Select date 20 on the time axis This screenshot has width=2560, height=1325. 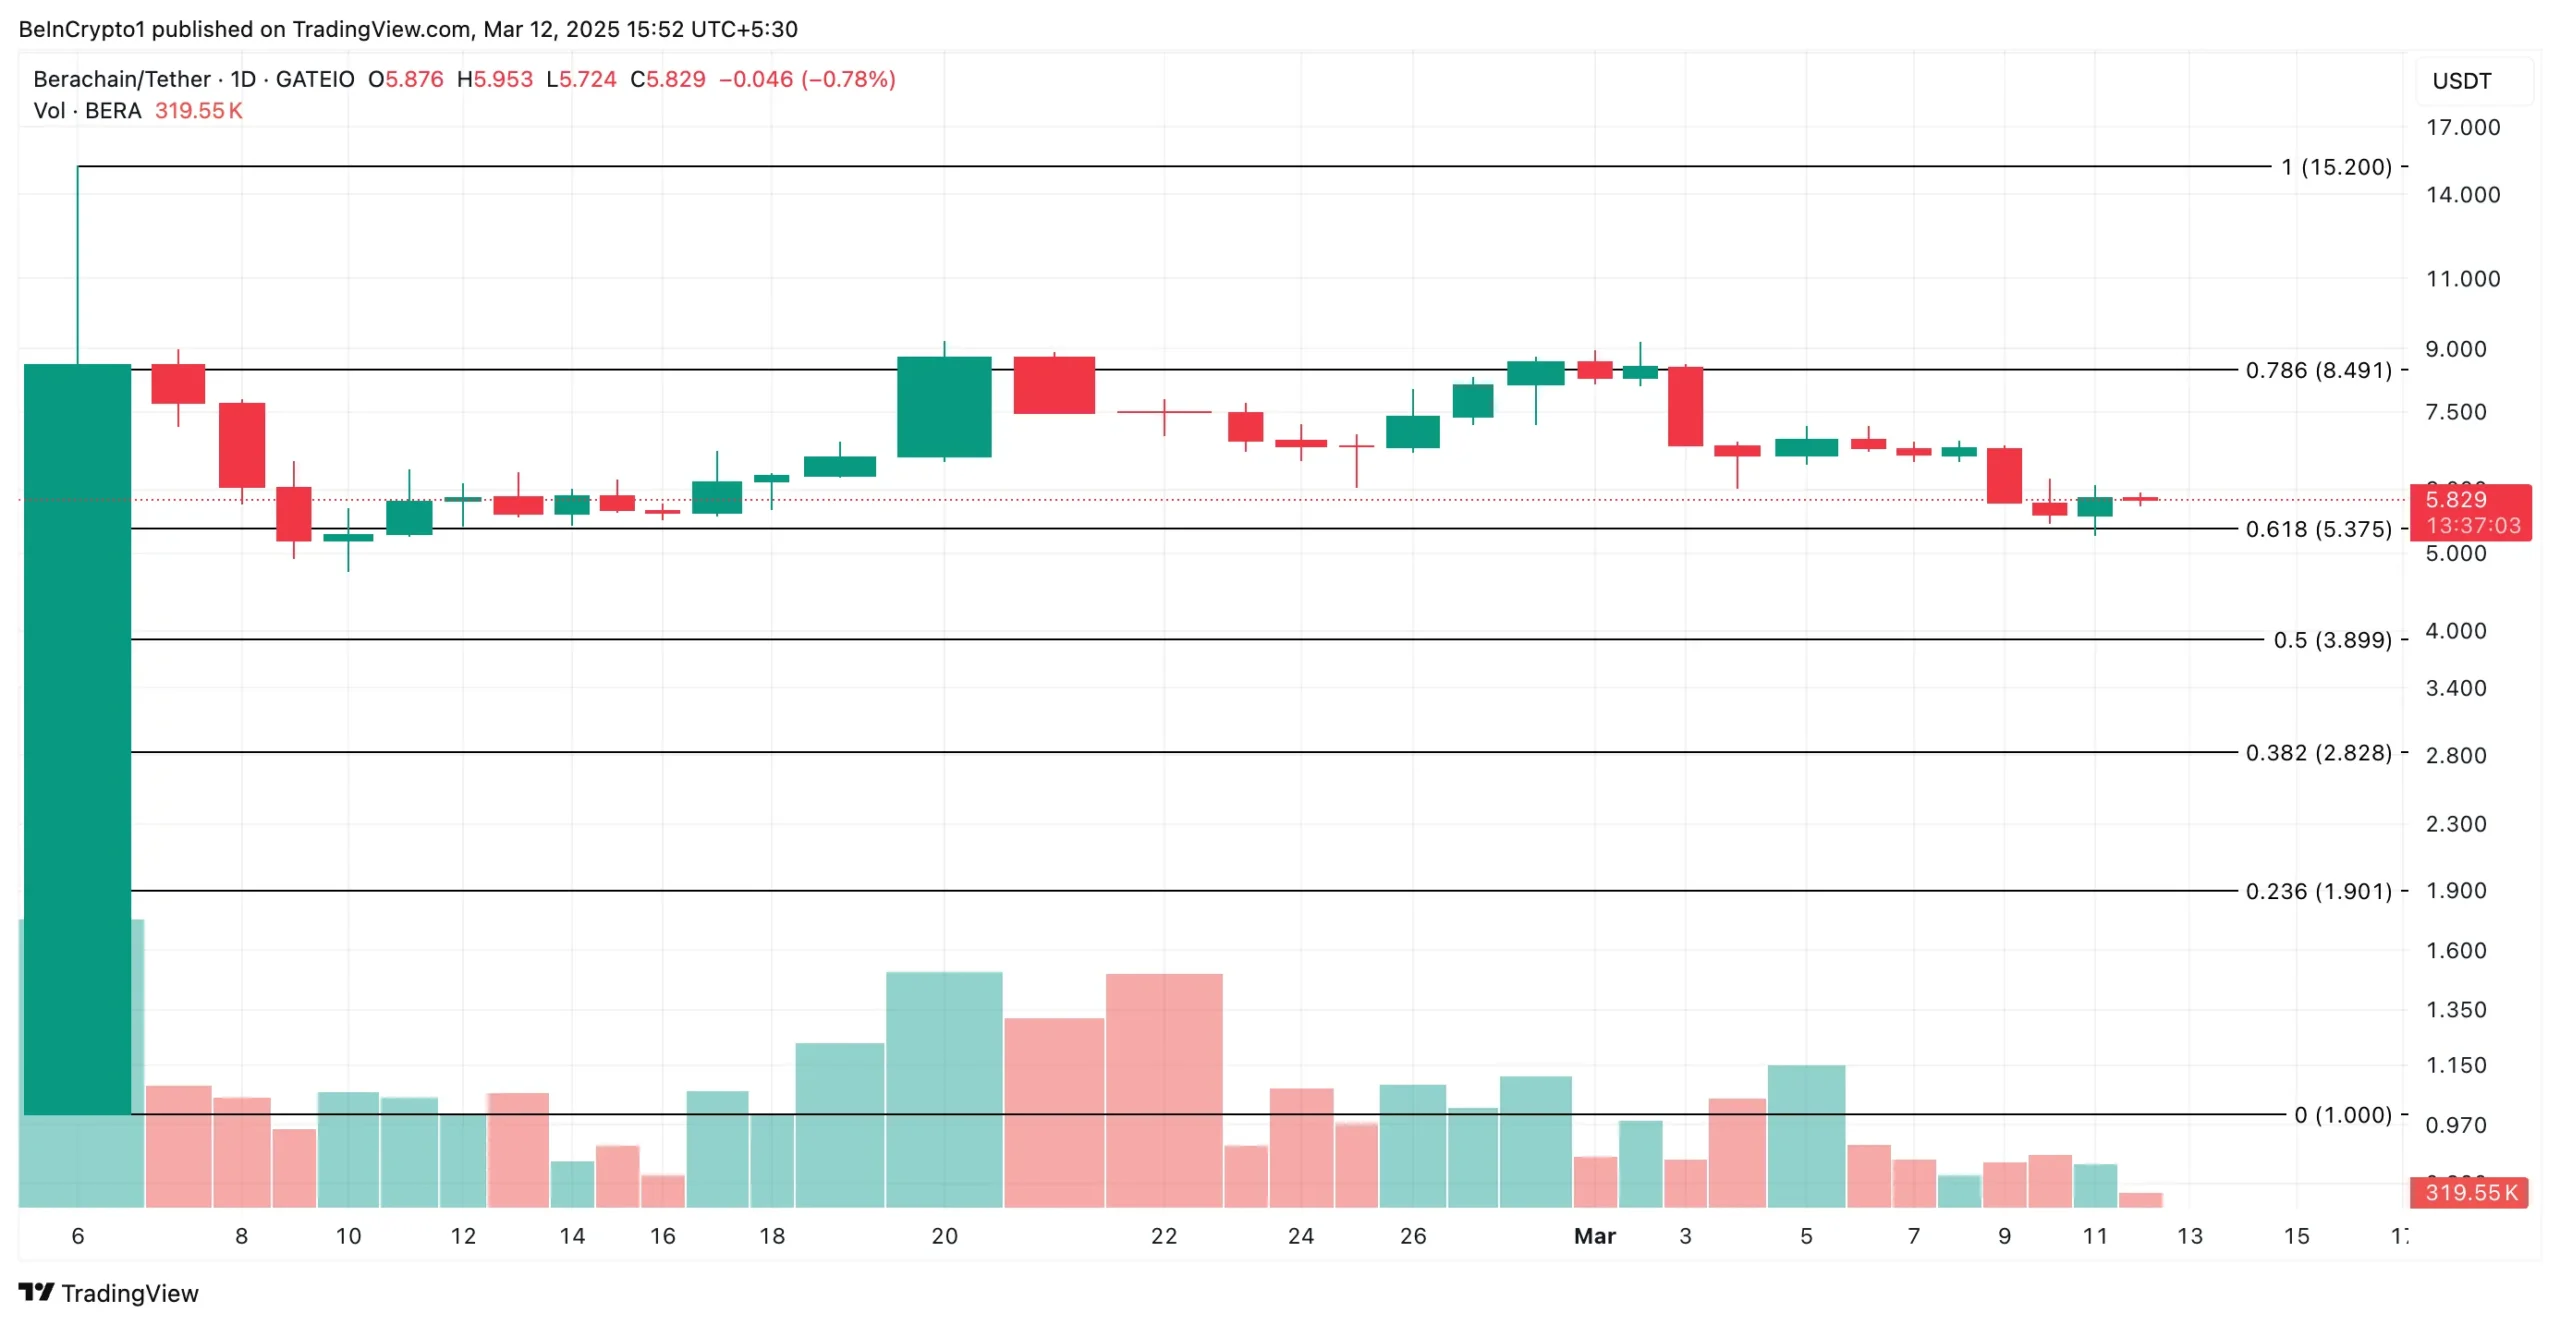pyautogui.click(x=944, y=1236)
